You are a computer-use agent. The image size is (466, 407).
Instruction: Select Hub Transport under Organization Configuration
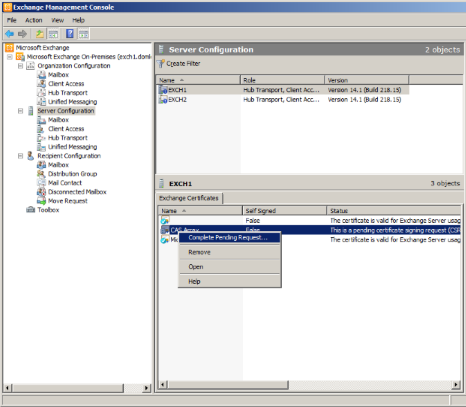point(68,93)
